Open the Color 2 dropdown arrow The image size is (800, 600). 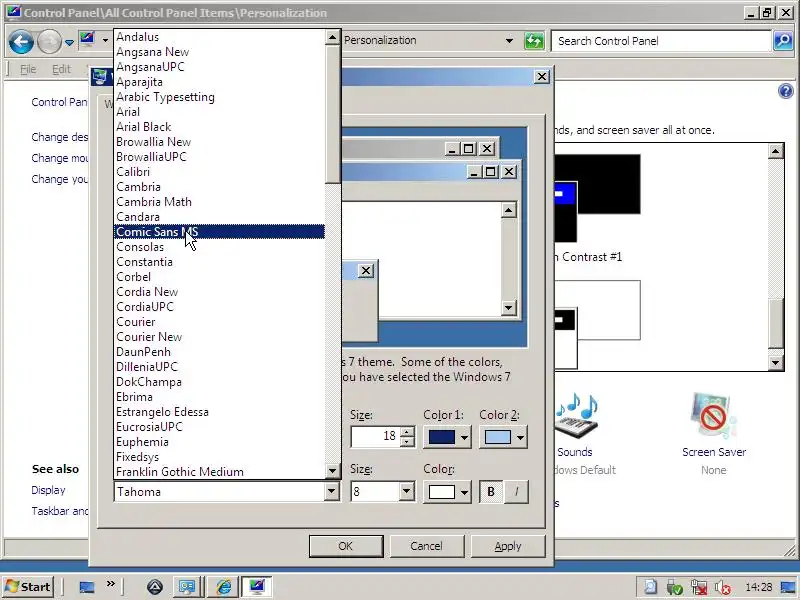519,437
